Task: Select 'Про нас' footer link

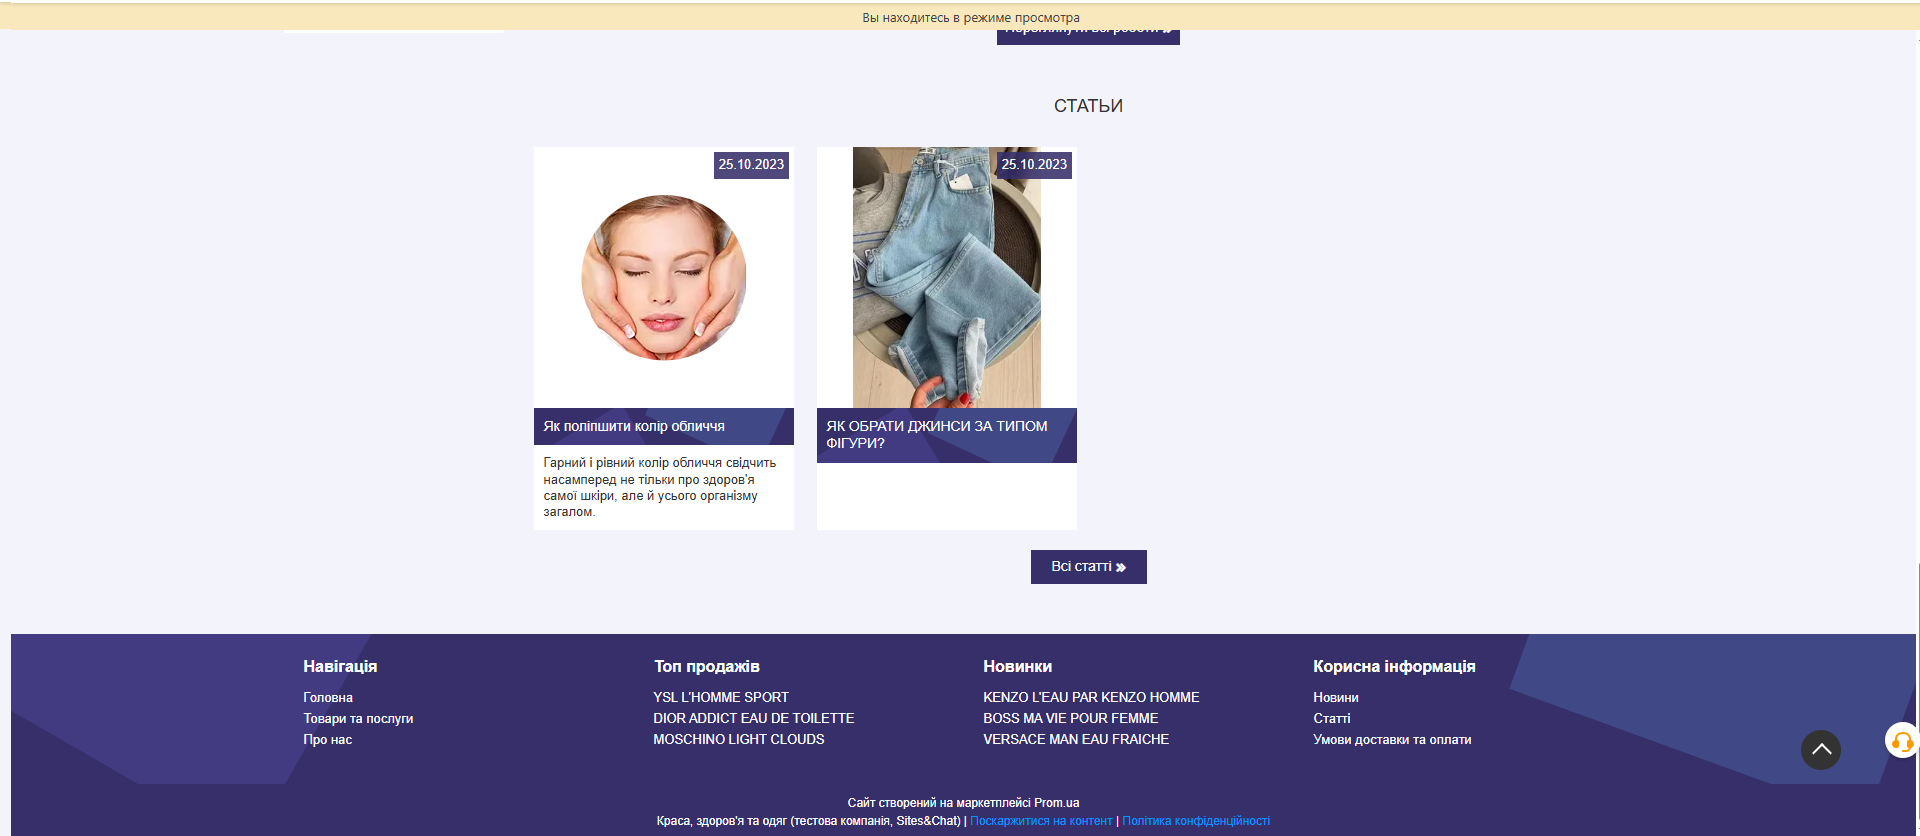Action: coord(328,740)
